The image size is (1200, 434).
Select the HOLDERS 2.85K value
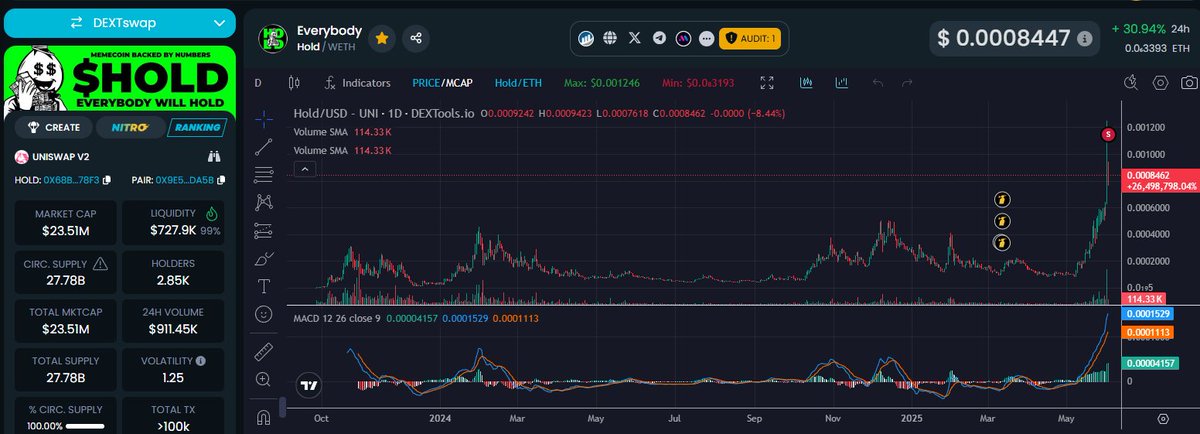coord(173,281)
